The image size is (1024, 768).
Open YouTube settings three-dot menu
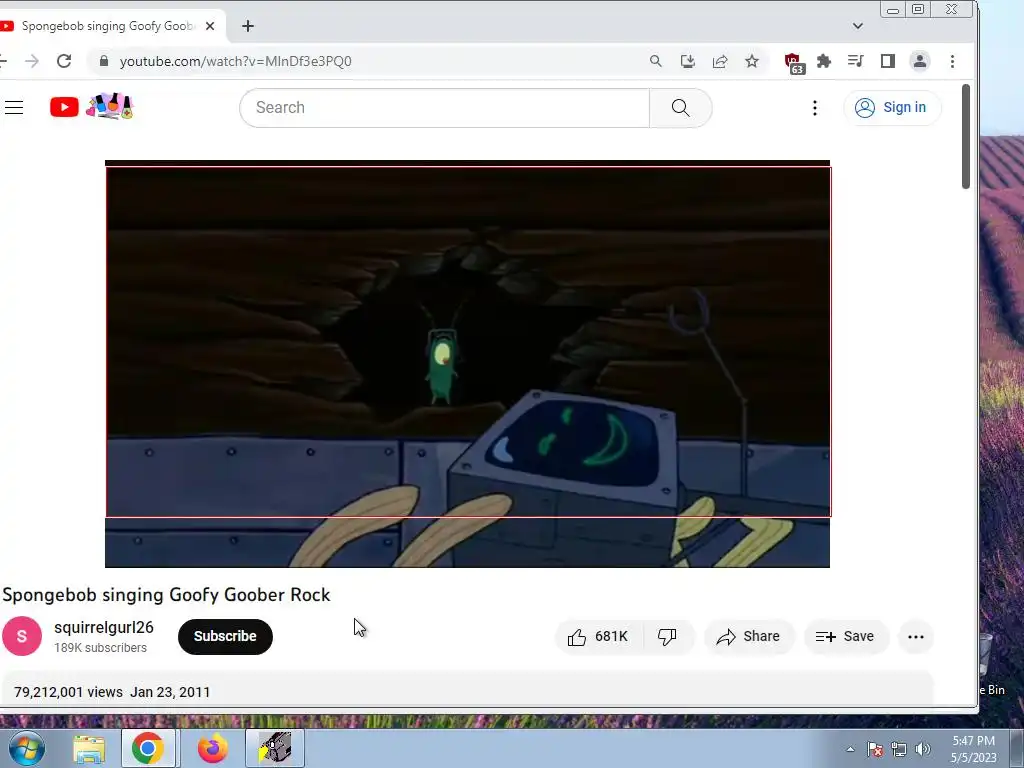tap(814, 108)
